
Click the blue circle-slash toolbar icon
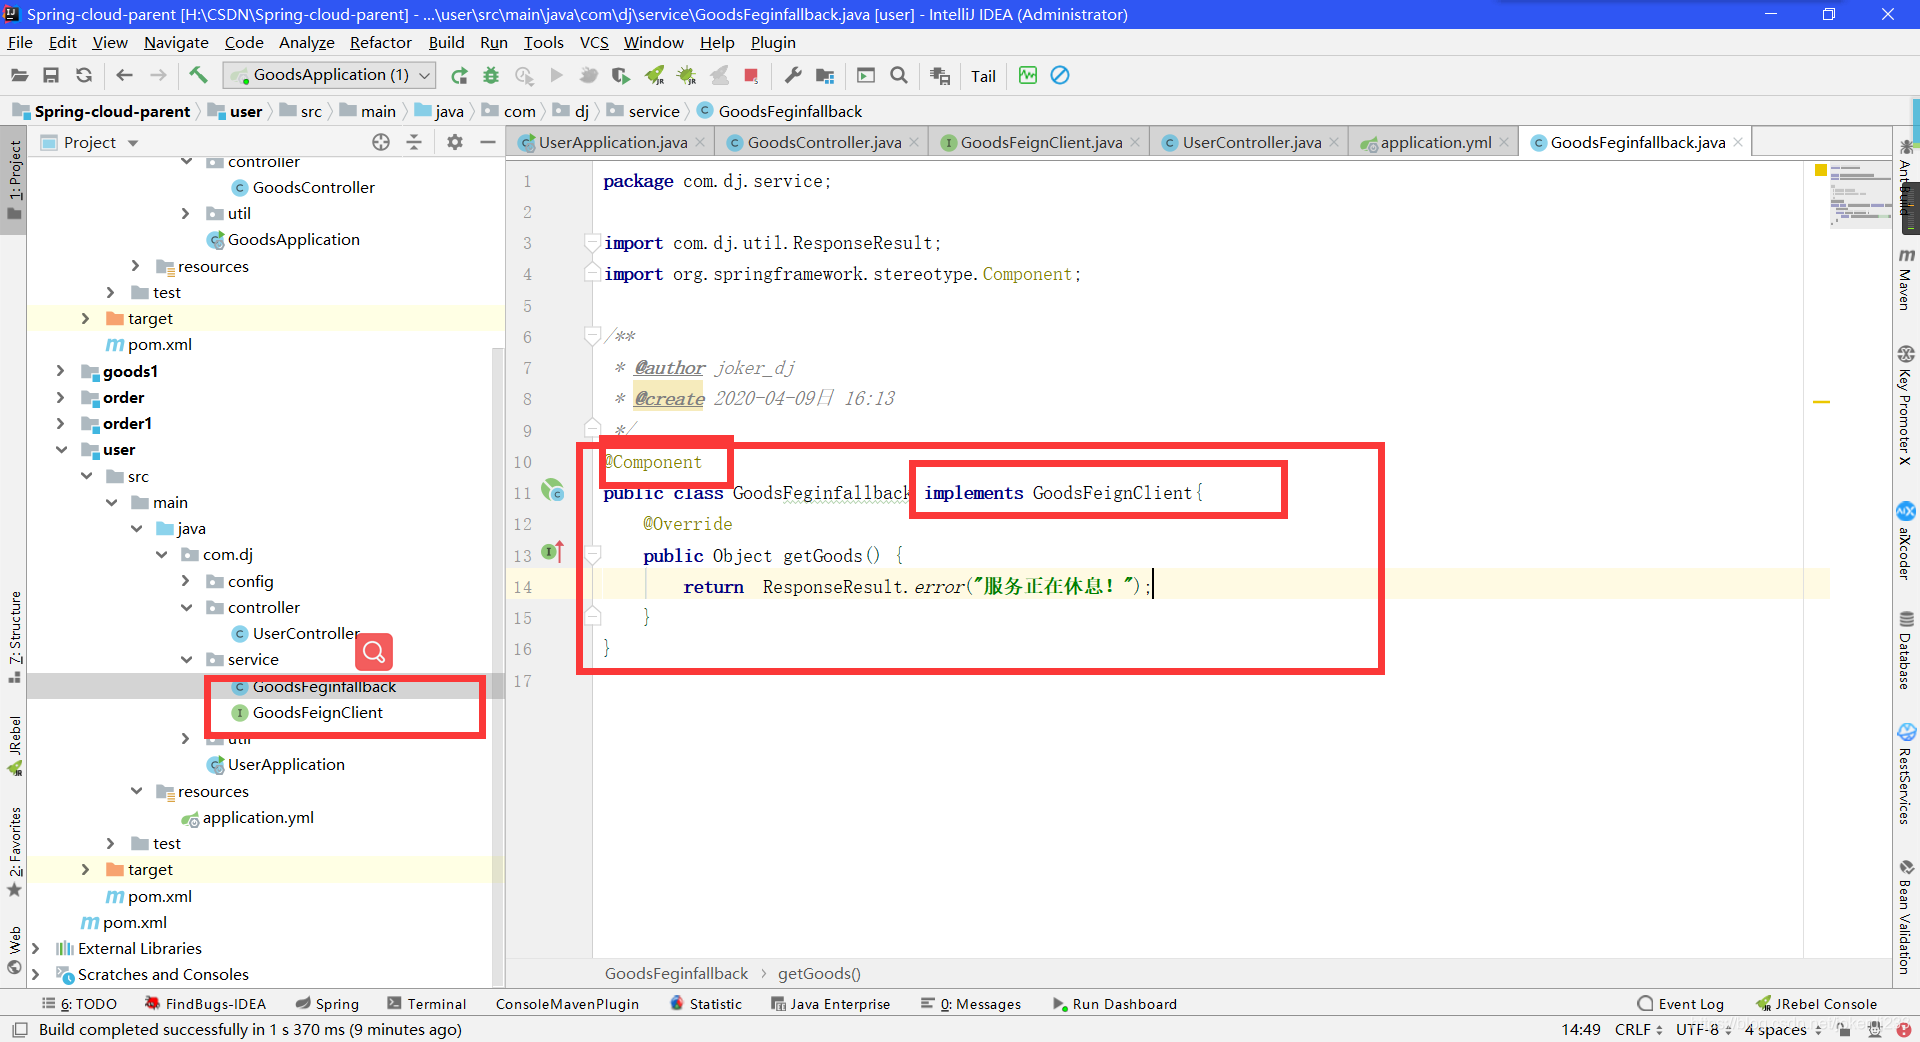pos(1060,75)
